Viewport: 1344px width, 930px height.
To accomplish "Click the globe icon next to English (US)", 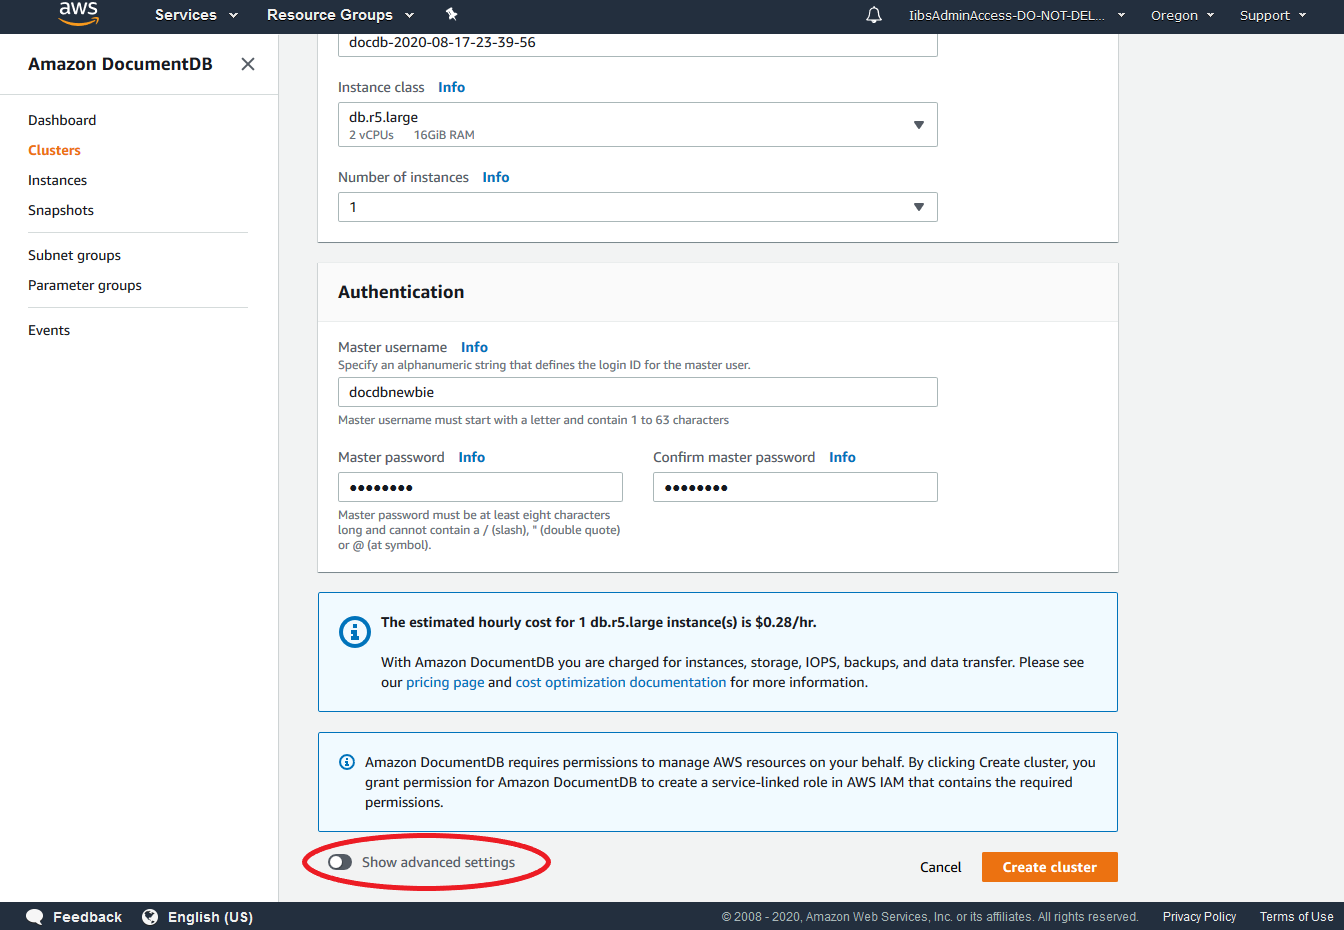I will (x=150, y=916).
